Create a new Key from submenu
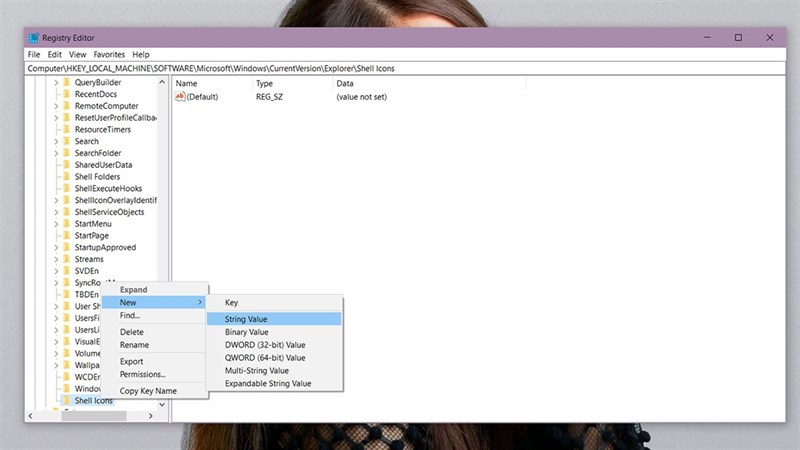This screenshot has height=450, width=800. [274, 303]
